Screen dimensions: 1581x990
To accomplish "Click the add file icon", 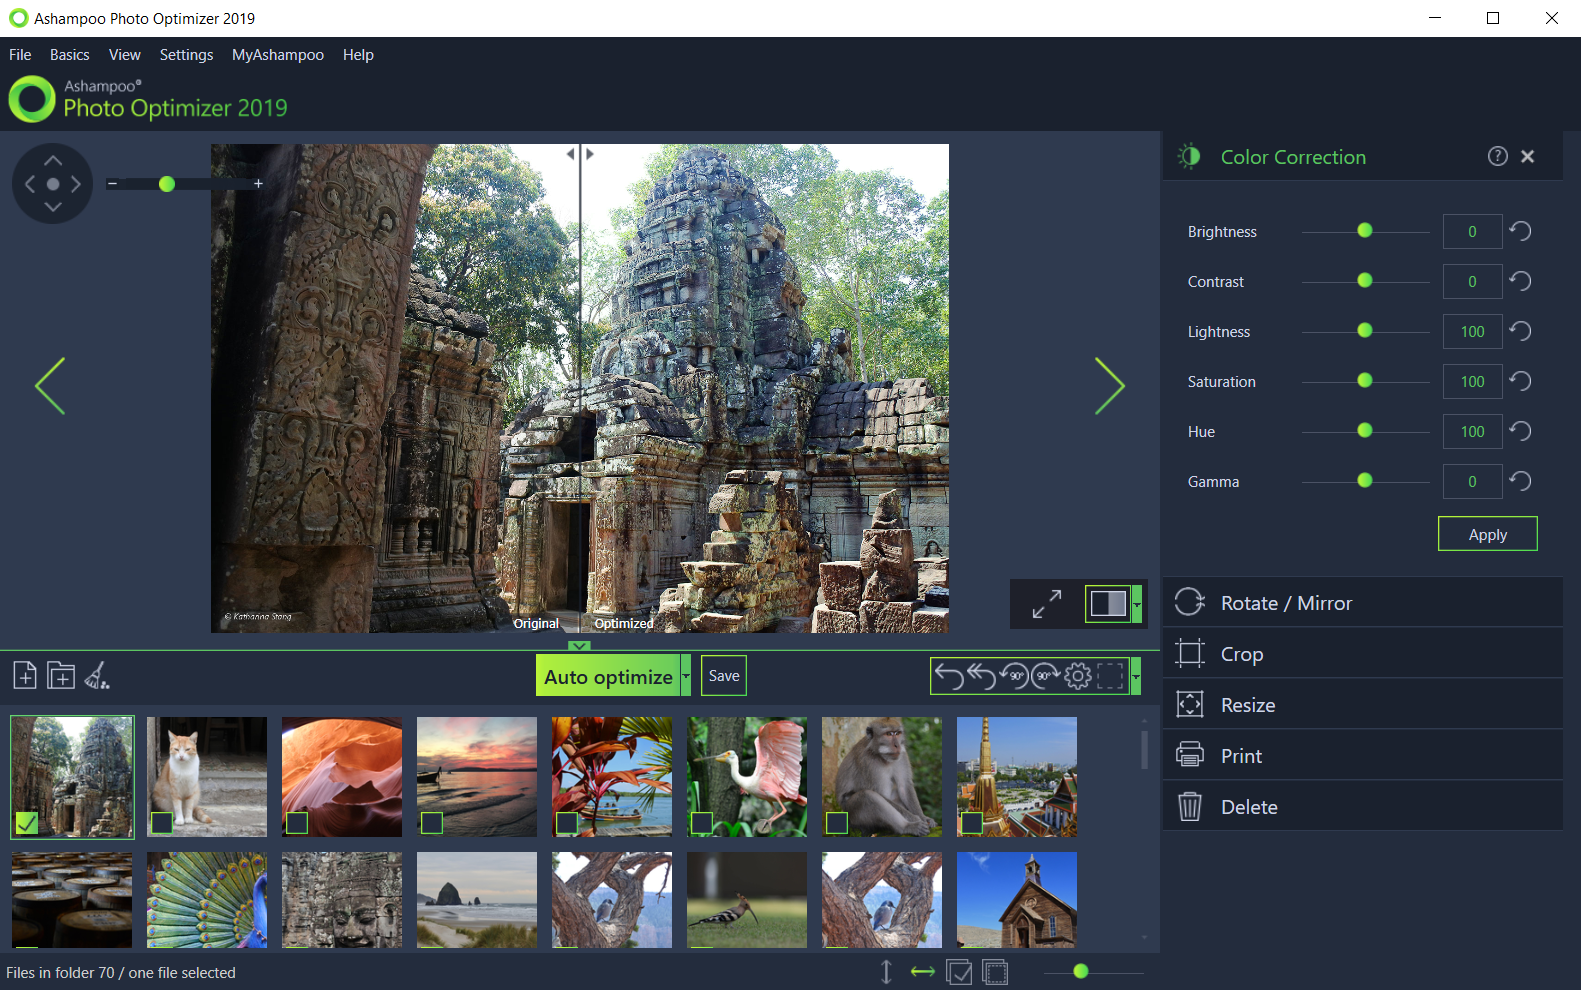I will [25, 676].
